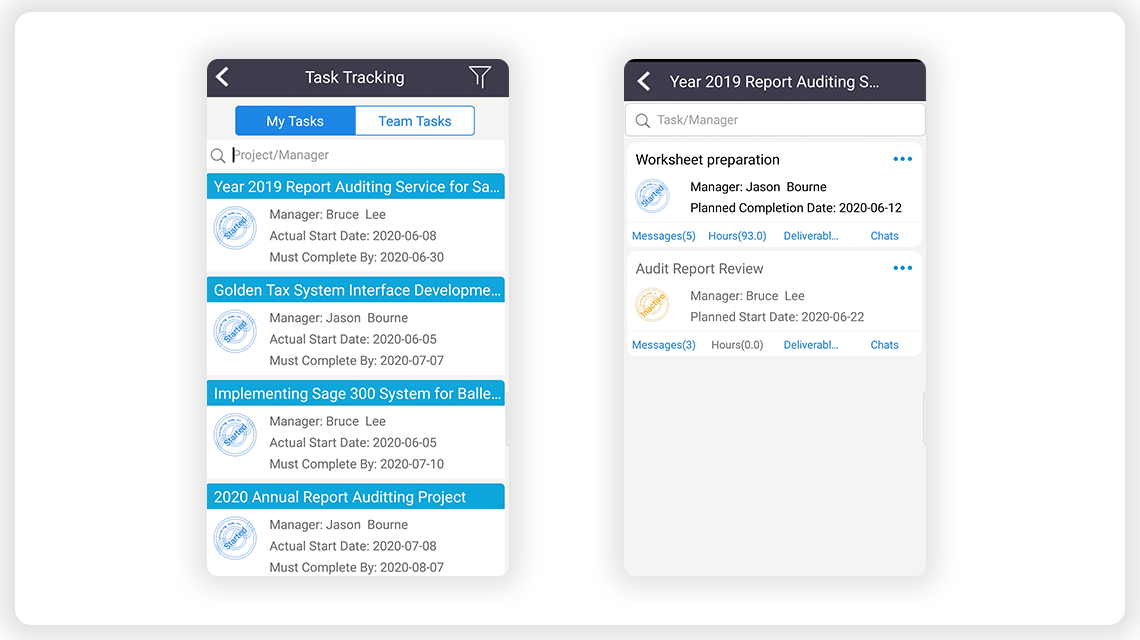Viewport: 1140px width, 640px height.
Task: Go back from Task Tracking screen
Action: pyautogui.click(x=222, y=77)
